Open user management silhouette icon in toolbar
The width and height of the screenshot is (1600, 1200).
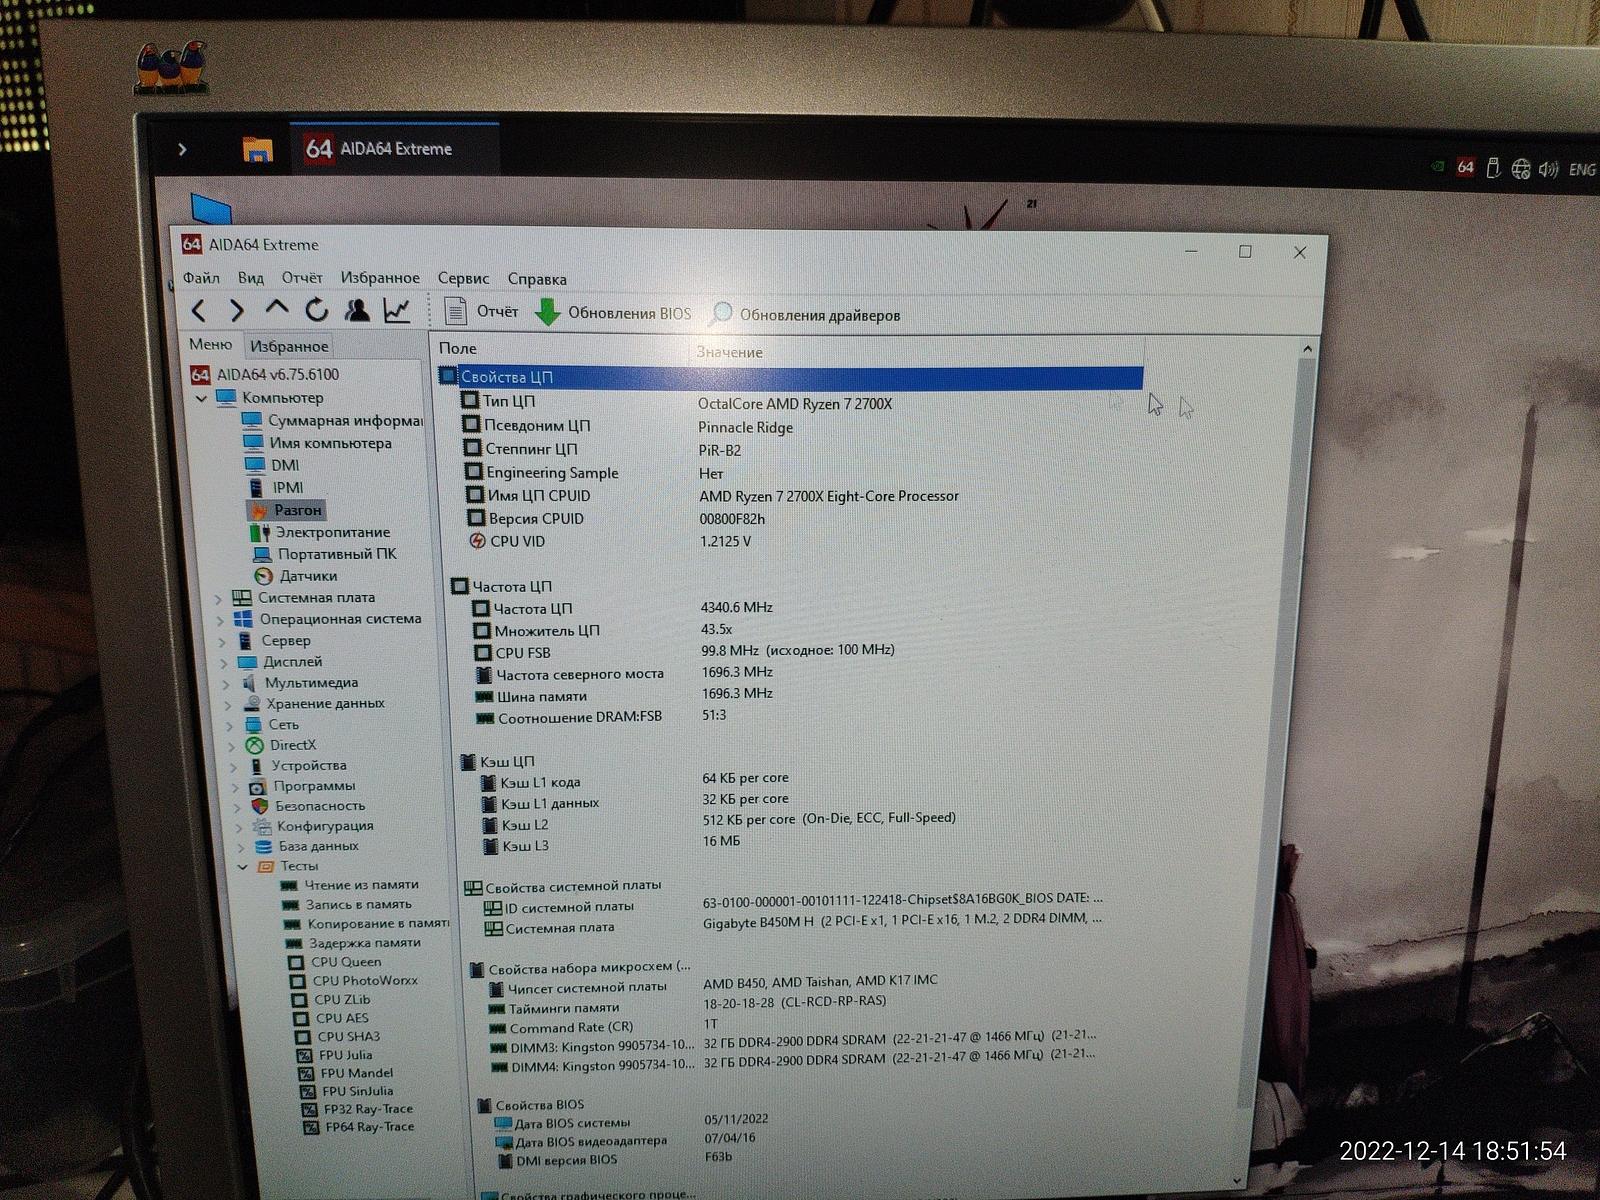pyautogui.click(x=357, y=310)
